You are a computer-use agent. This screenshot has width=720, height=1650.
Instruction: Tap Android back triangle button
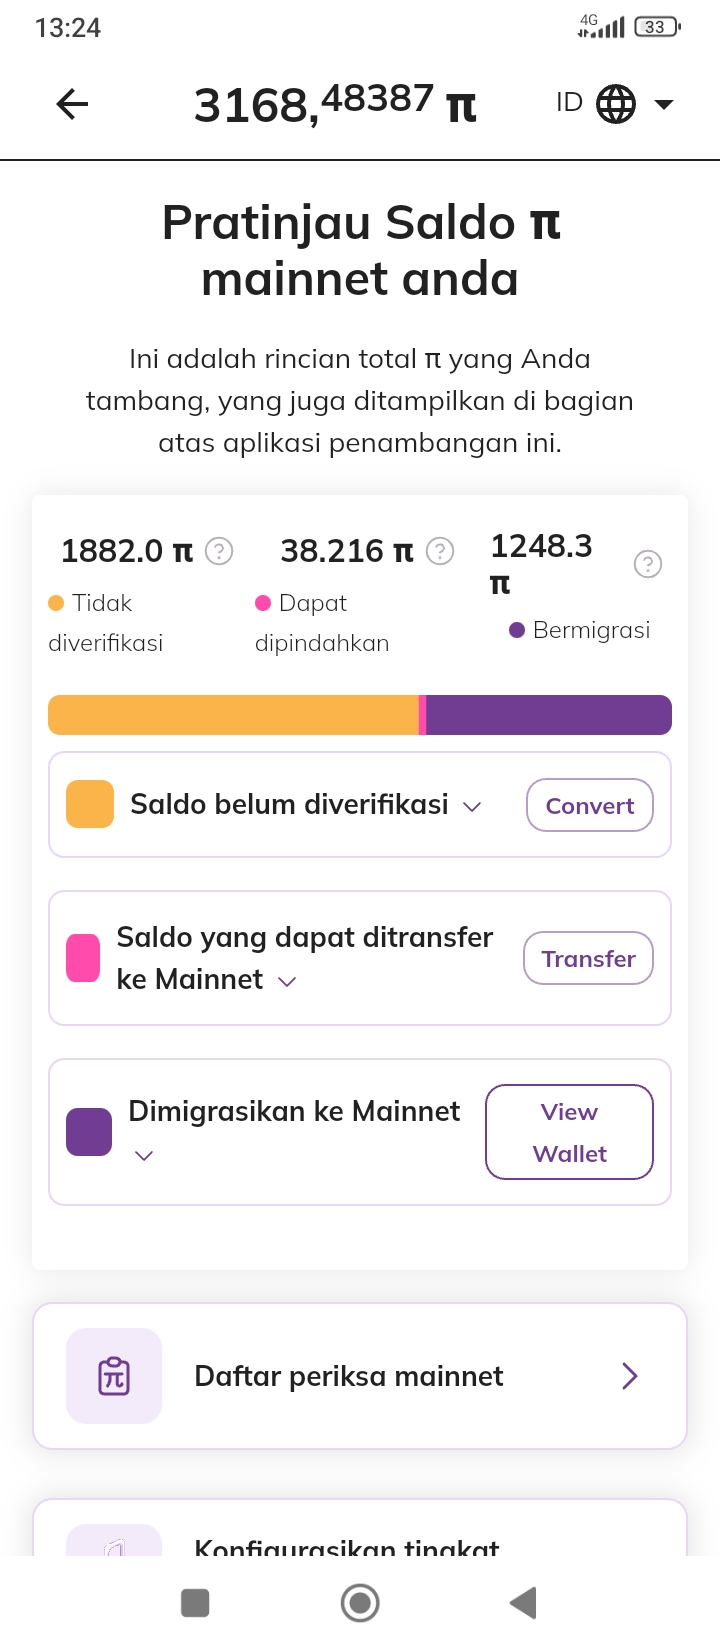click(x=523, y=1603)
